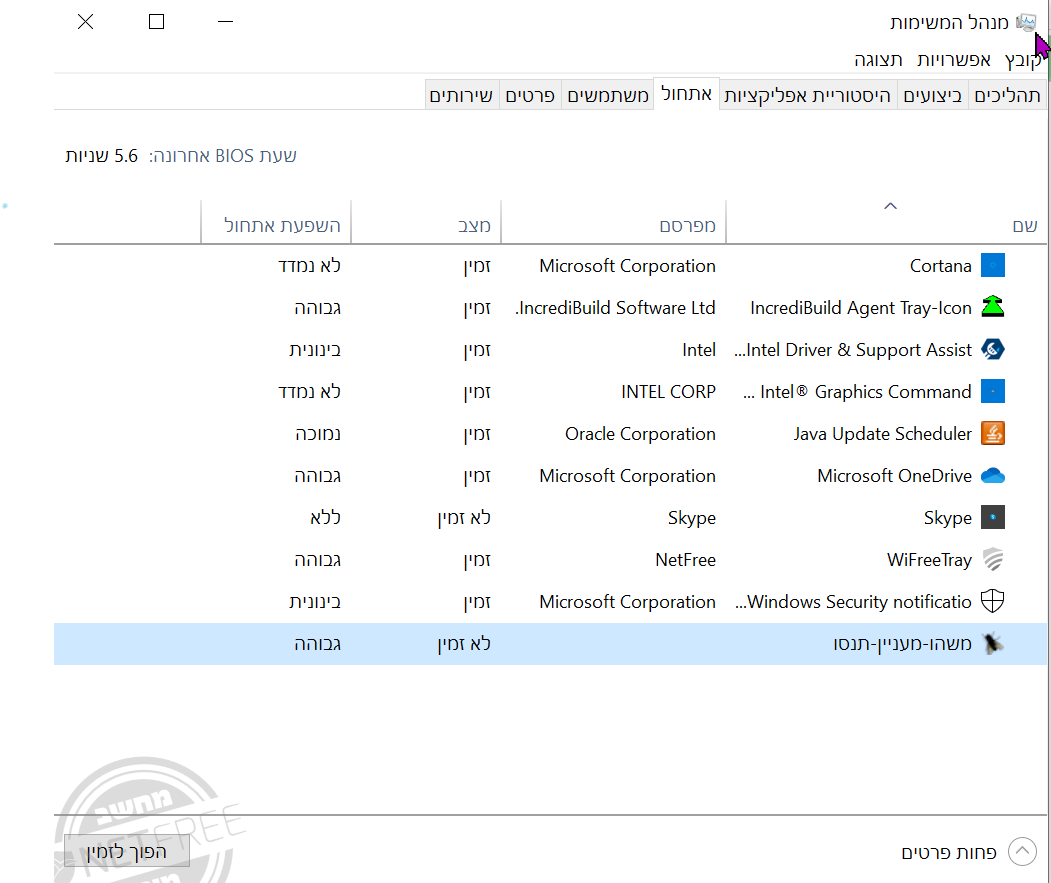Click the Cortana app icon

point(992,266)
